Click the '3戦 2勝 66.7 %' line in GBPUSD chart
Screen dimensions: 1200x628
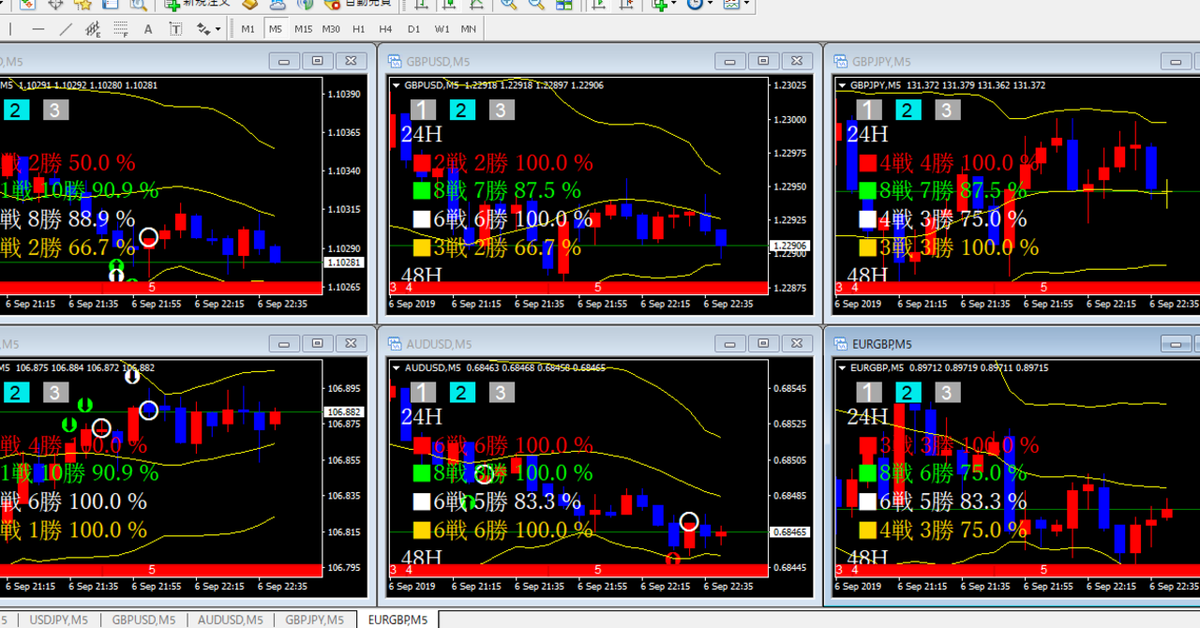coord(507,247)
